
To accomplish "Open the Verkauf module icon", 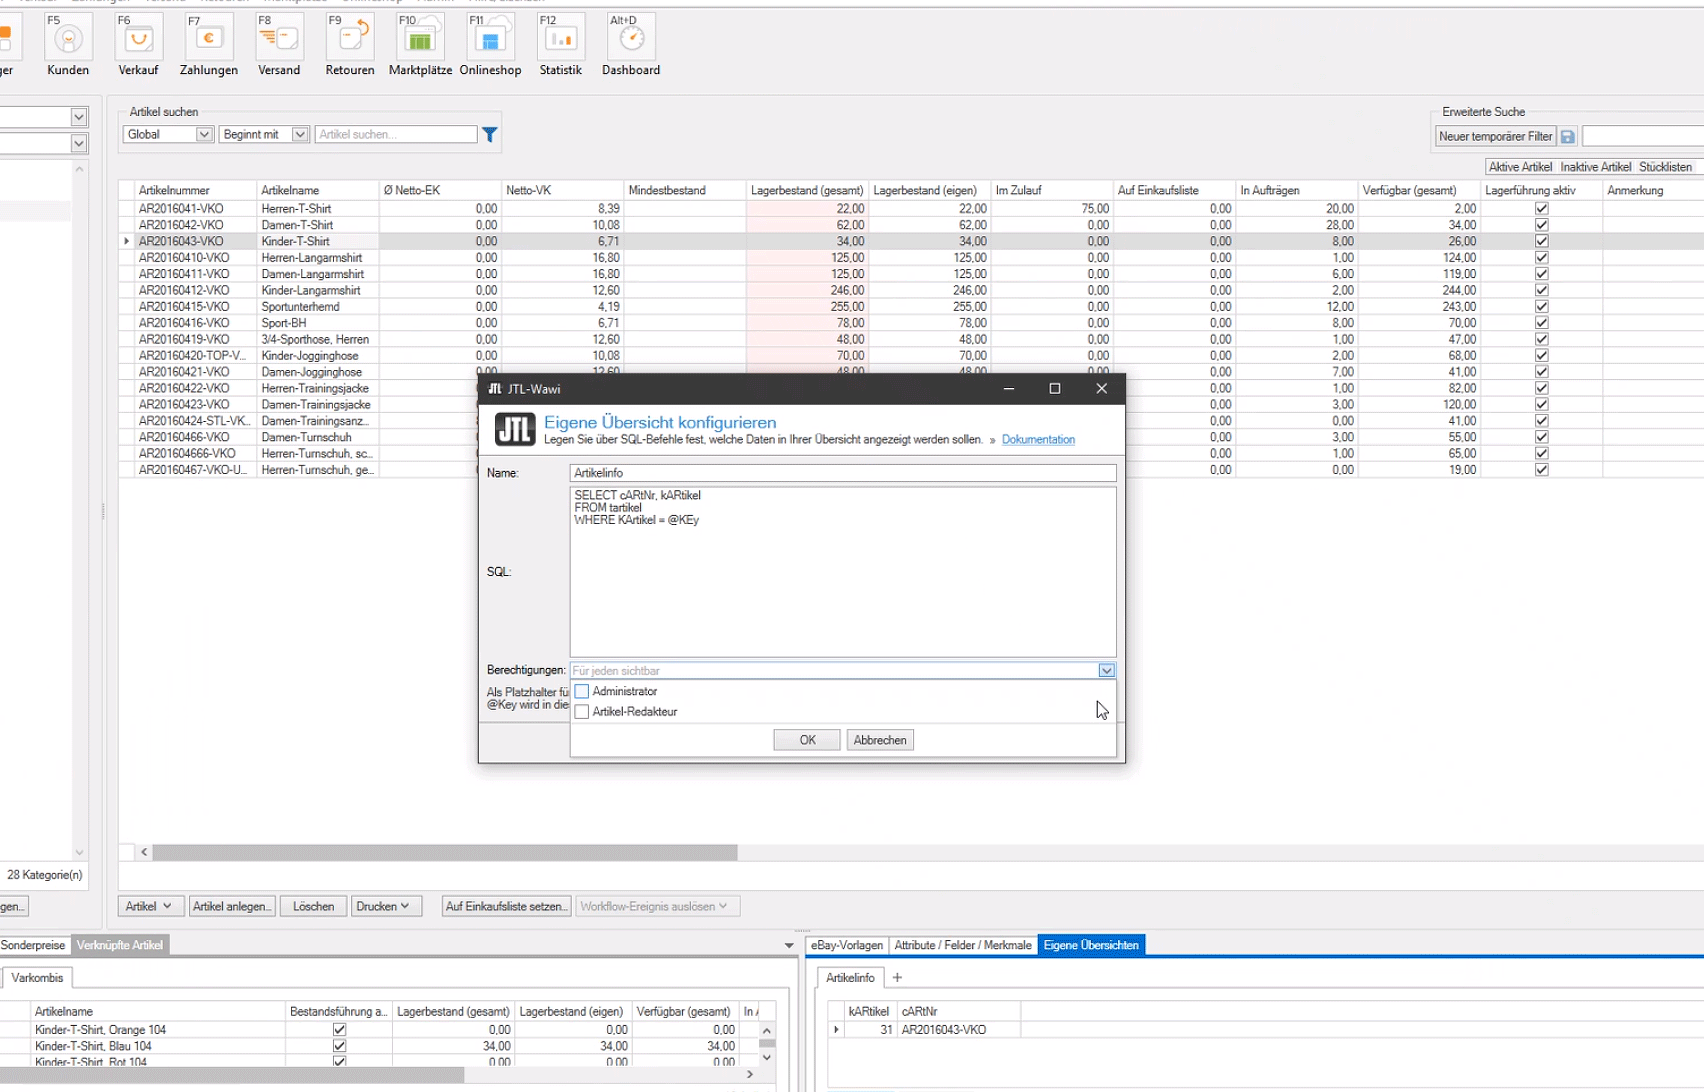I will [138, 40].
